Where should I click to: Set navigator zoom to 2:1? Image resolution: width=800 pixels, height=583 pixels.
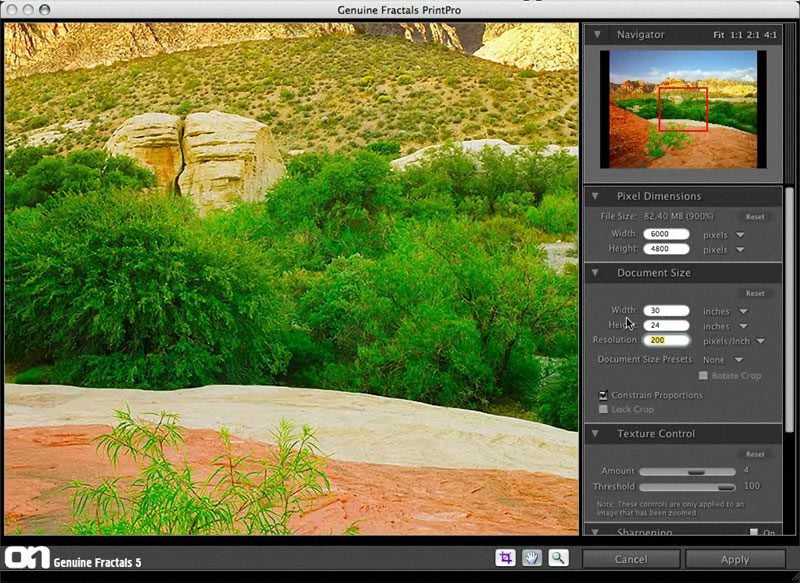pyautogui.click(x=753, y=35)
